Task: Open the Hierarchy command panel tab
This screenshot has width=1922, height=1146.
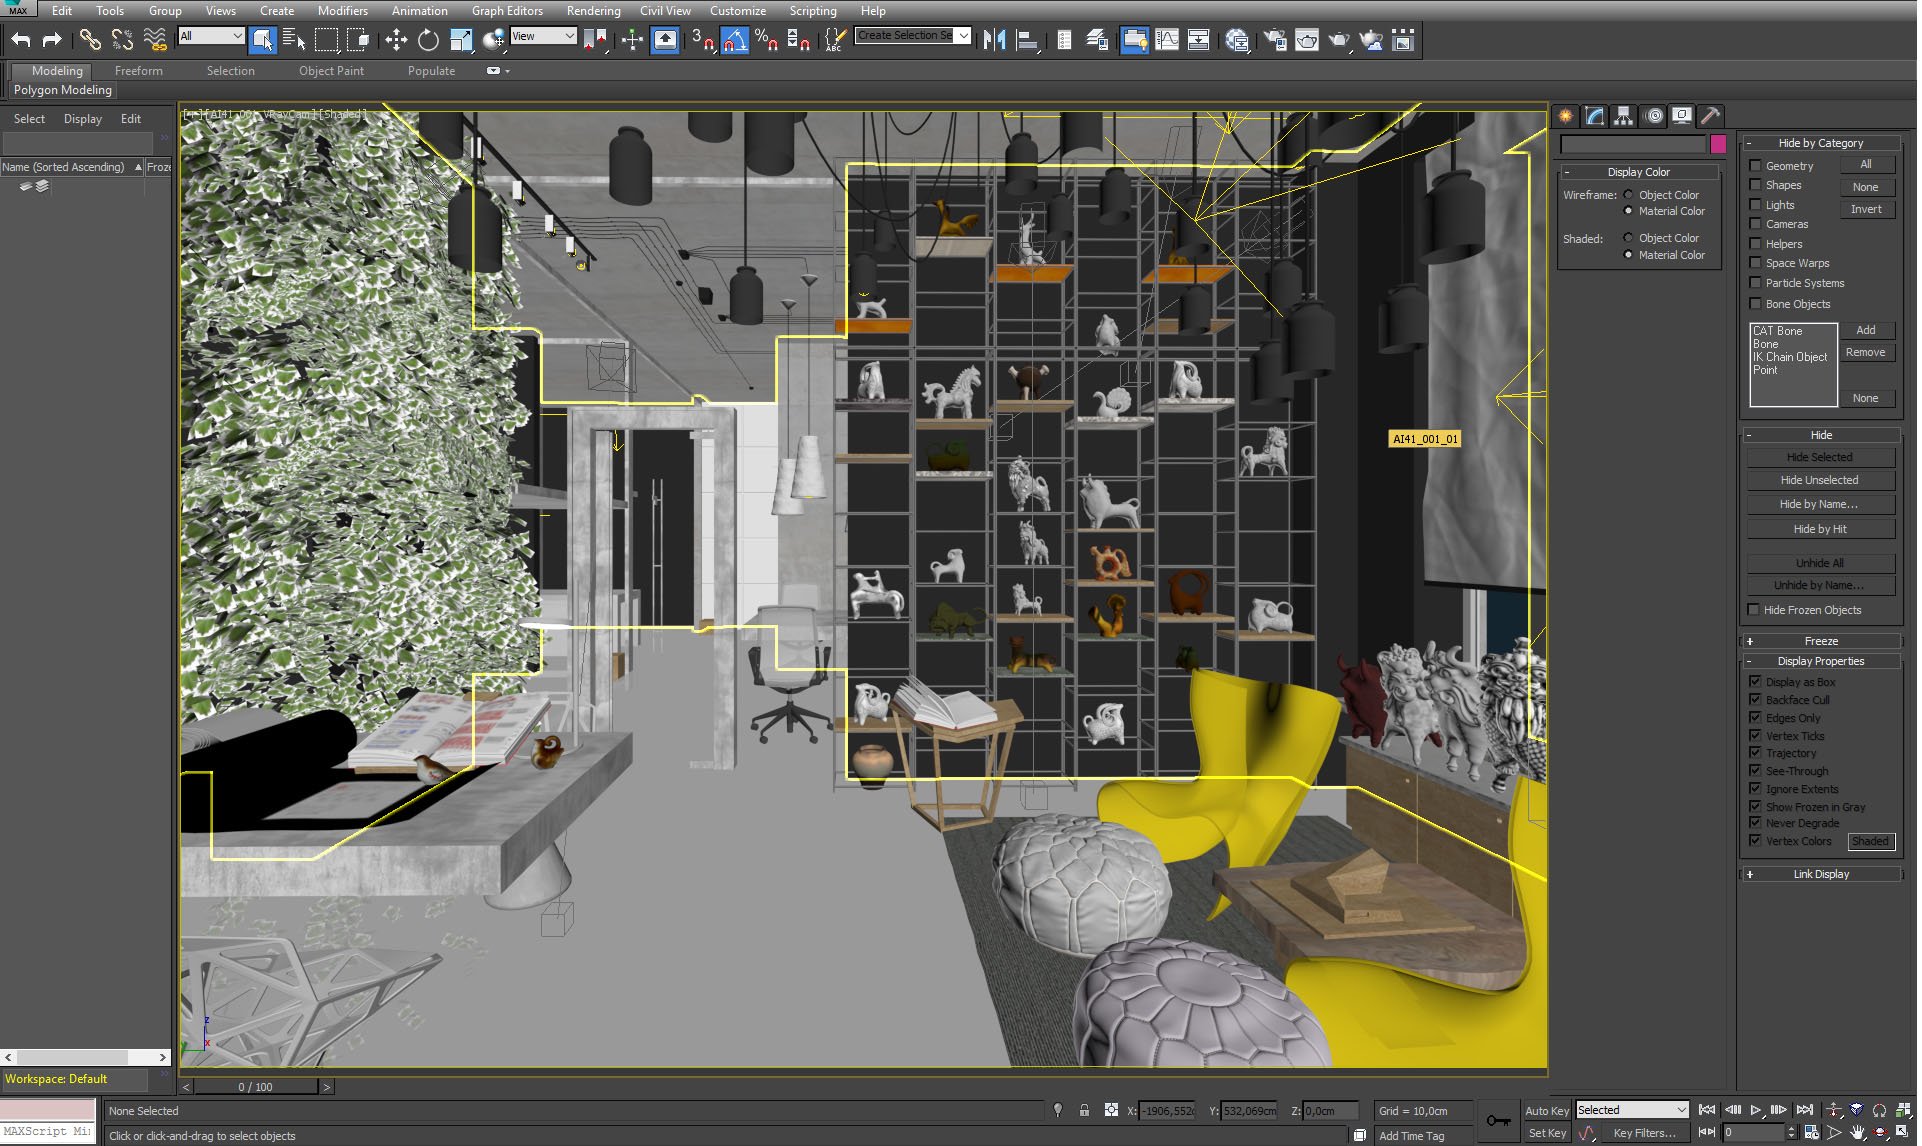Action: point(1624,116)
